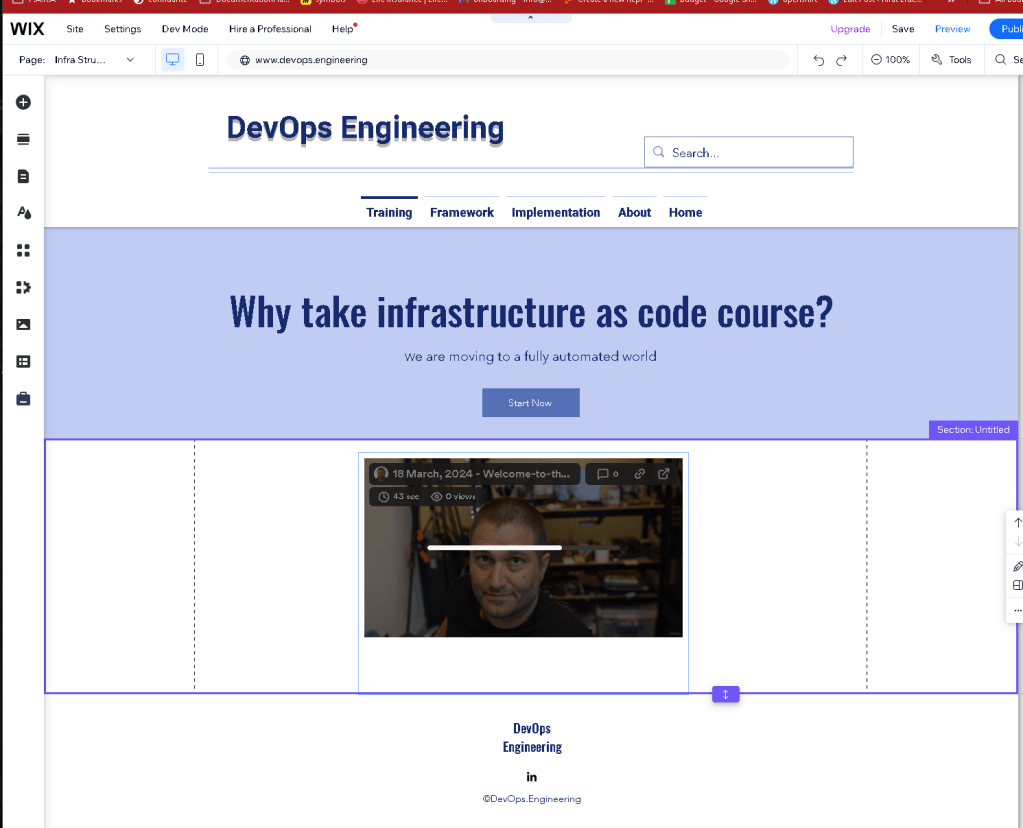This screenshot has width=1023, height=828.
Task: Click the LinkedIn icon in footer
Action: tap(532, 776)
